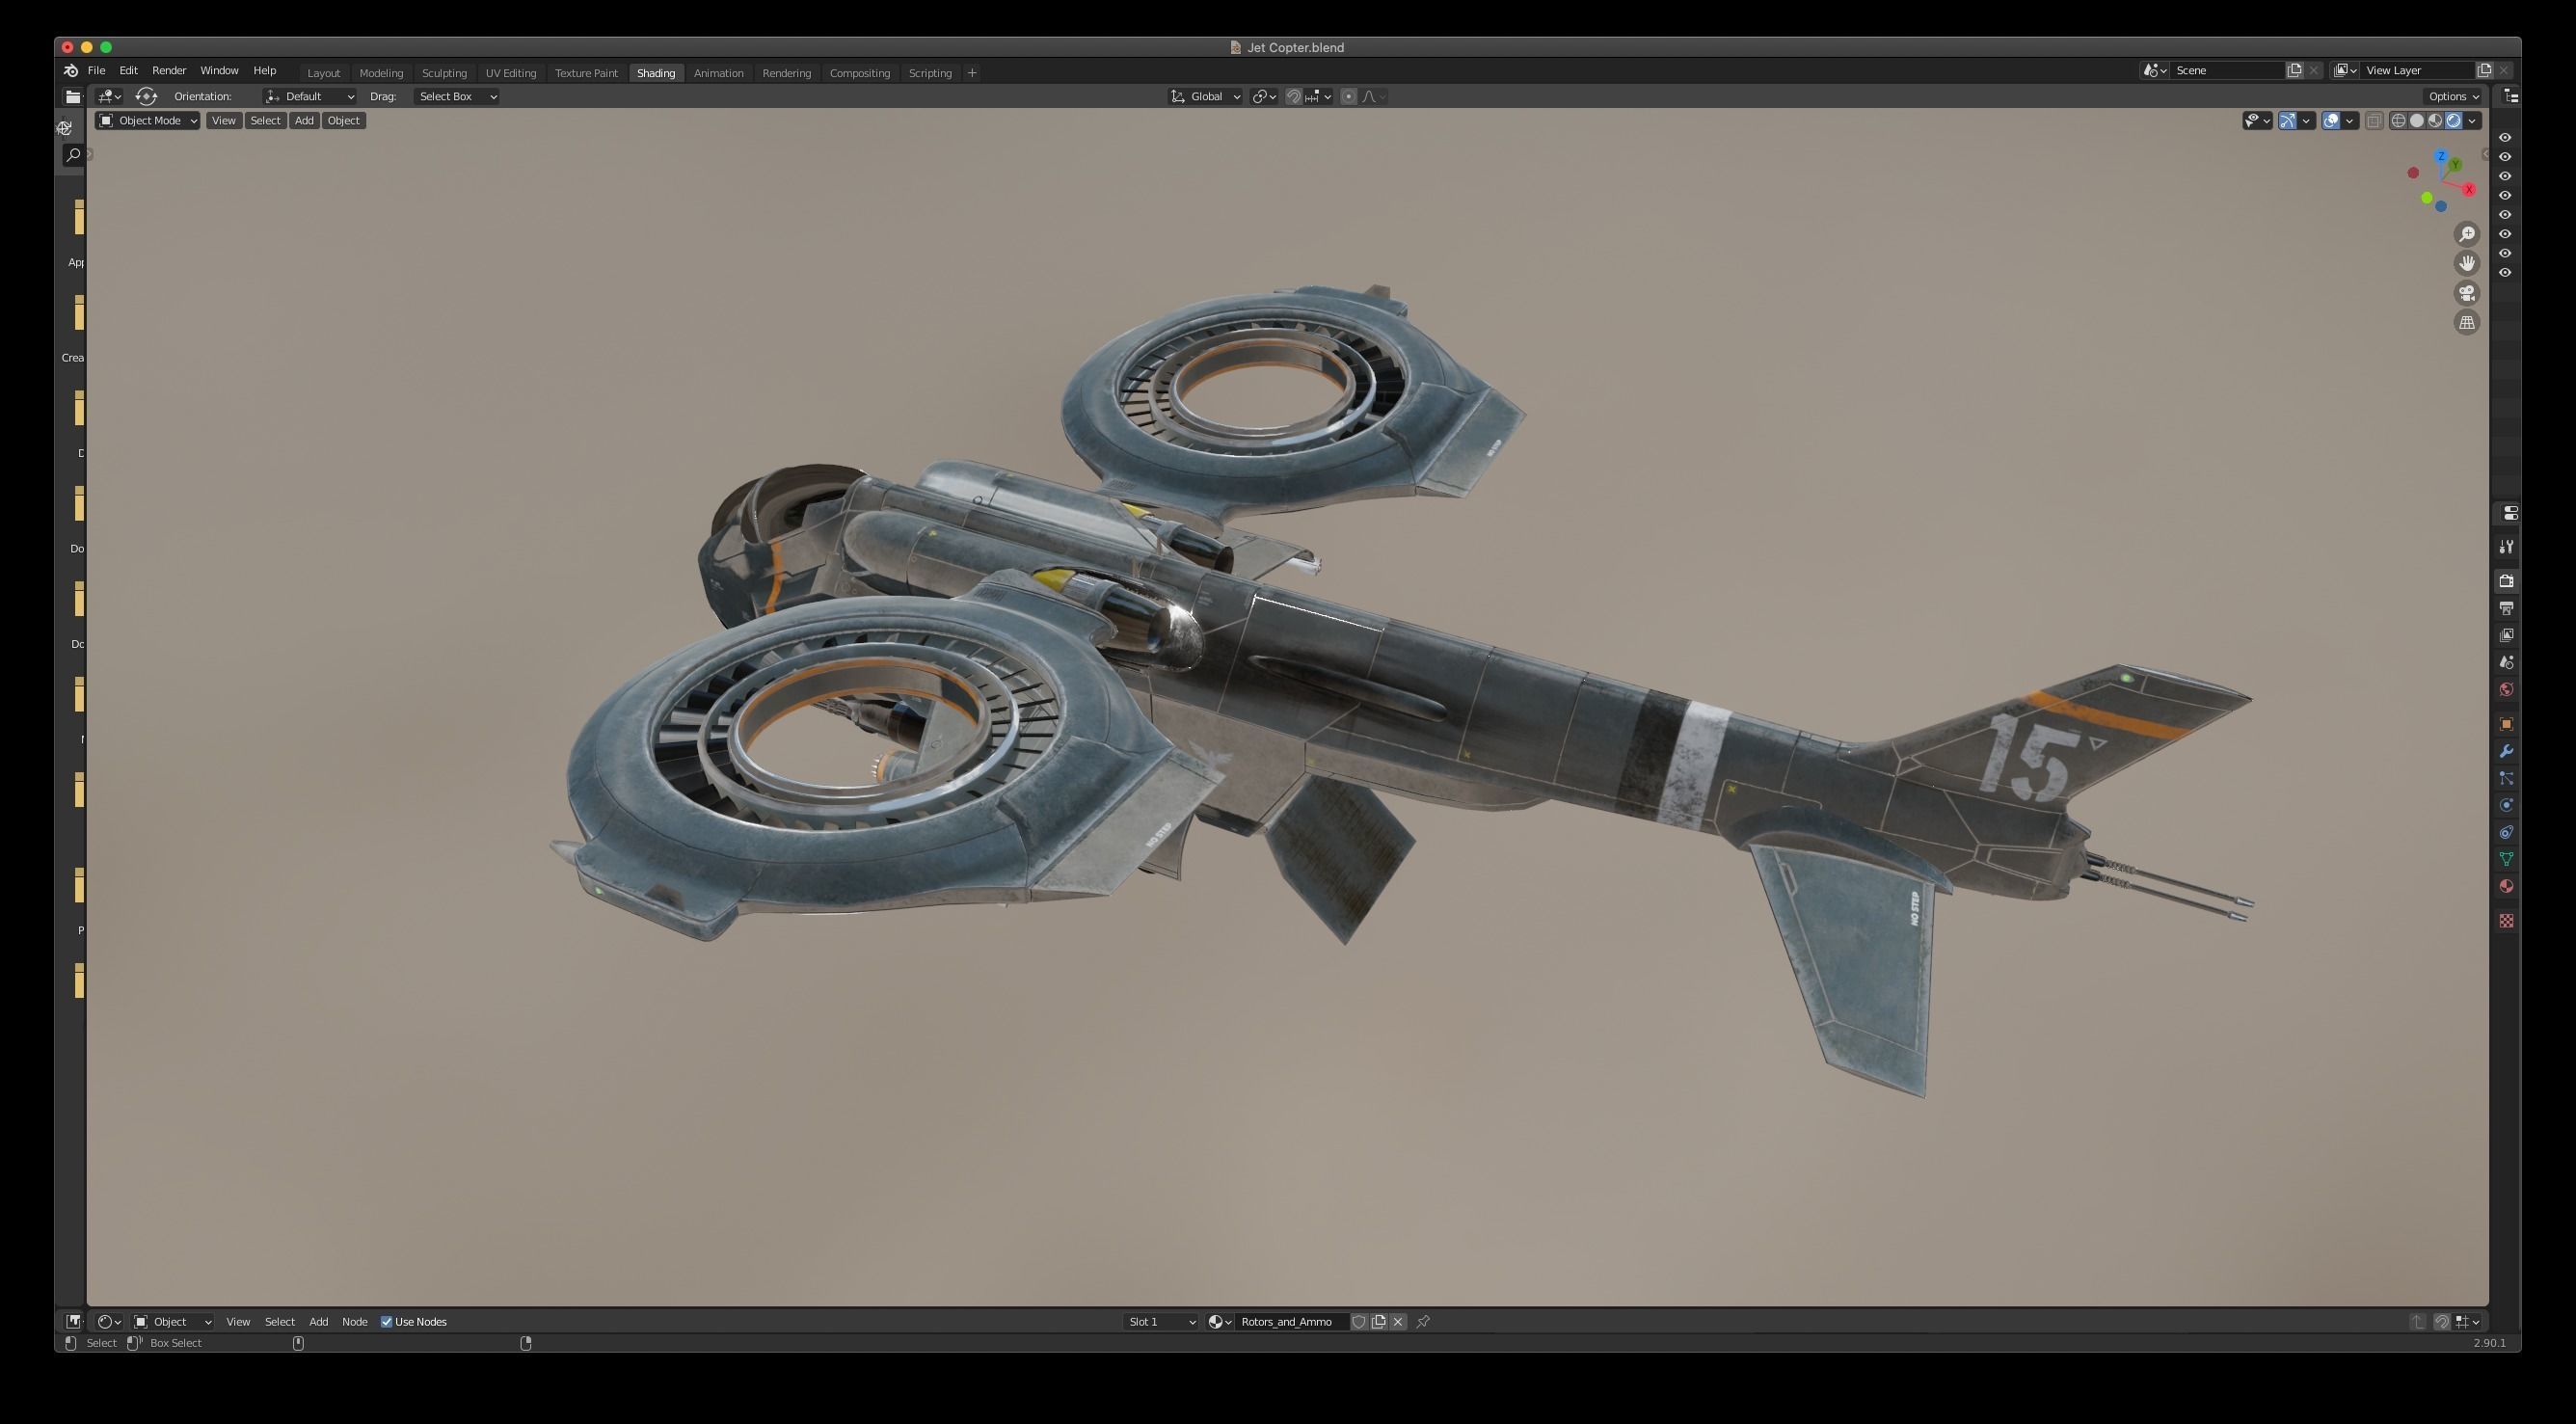The image size is (2576, 1424).
Task: Switch to solid viewport shading
Action: [x=2417, y=121]
